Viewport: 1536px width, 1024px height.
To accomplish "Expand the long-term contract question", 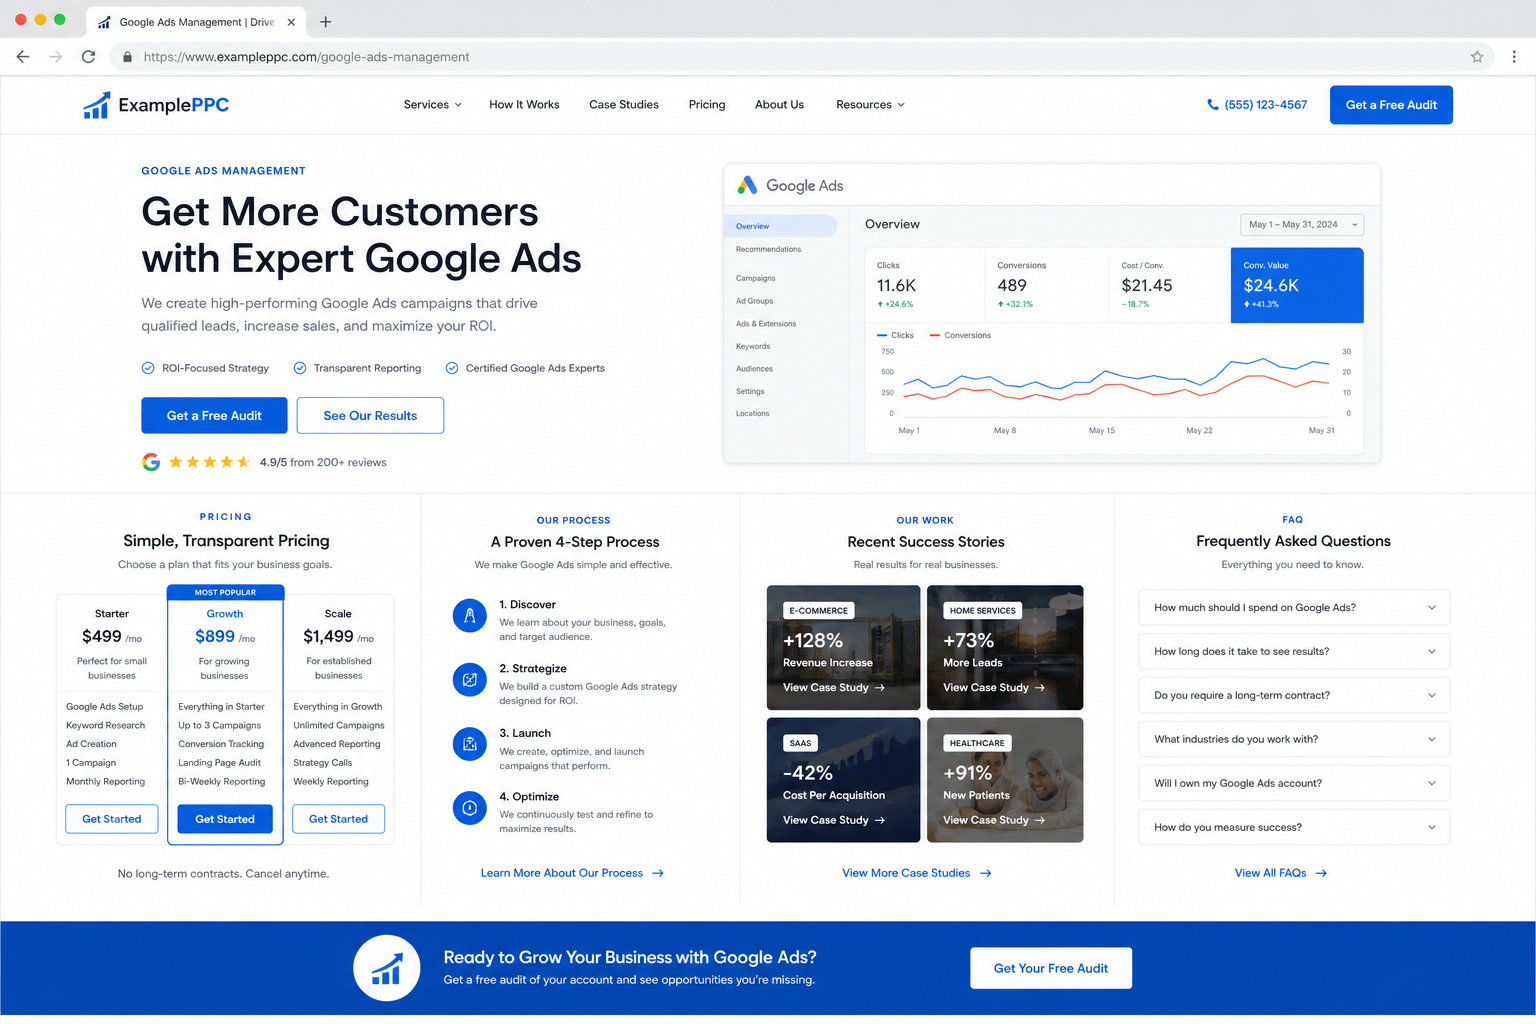I will [1294, 696].
